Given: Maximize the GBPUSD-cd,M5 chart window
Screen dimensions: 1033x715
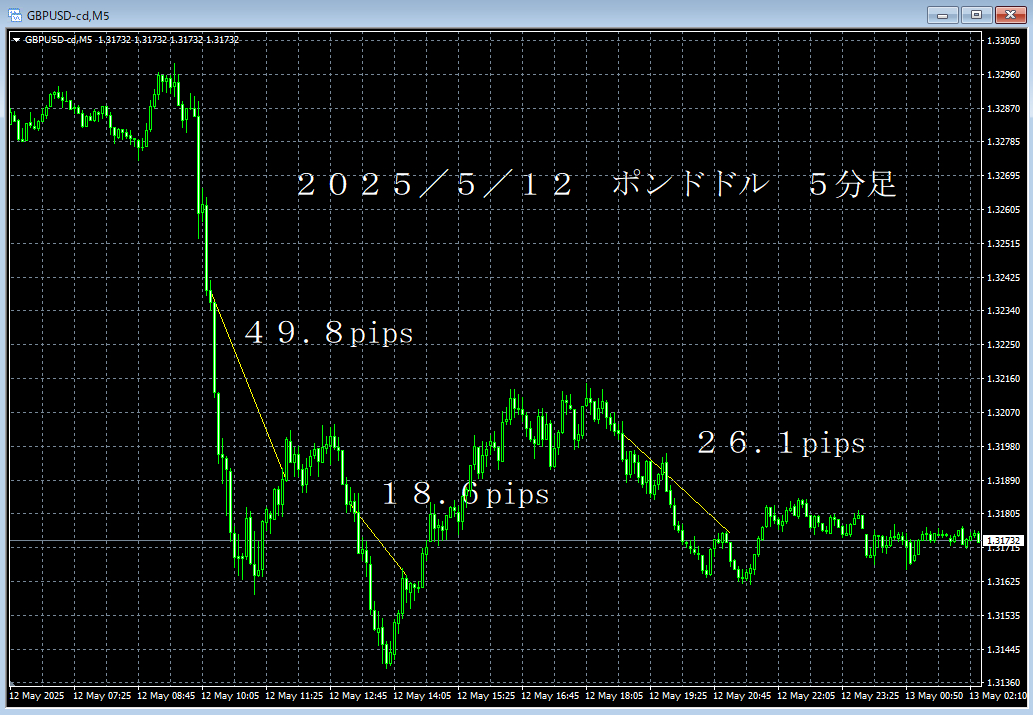Looking at the screenshot, I should pyautogui.click(x=976, y=14).
